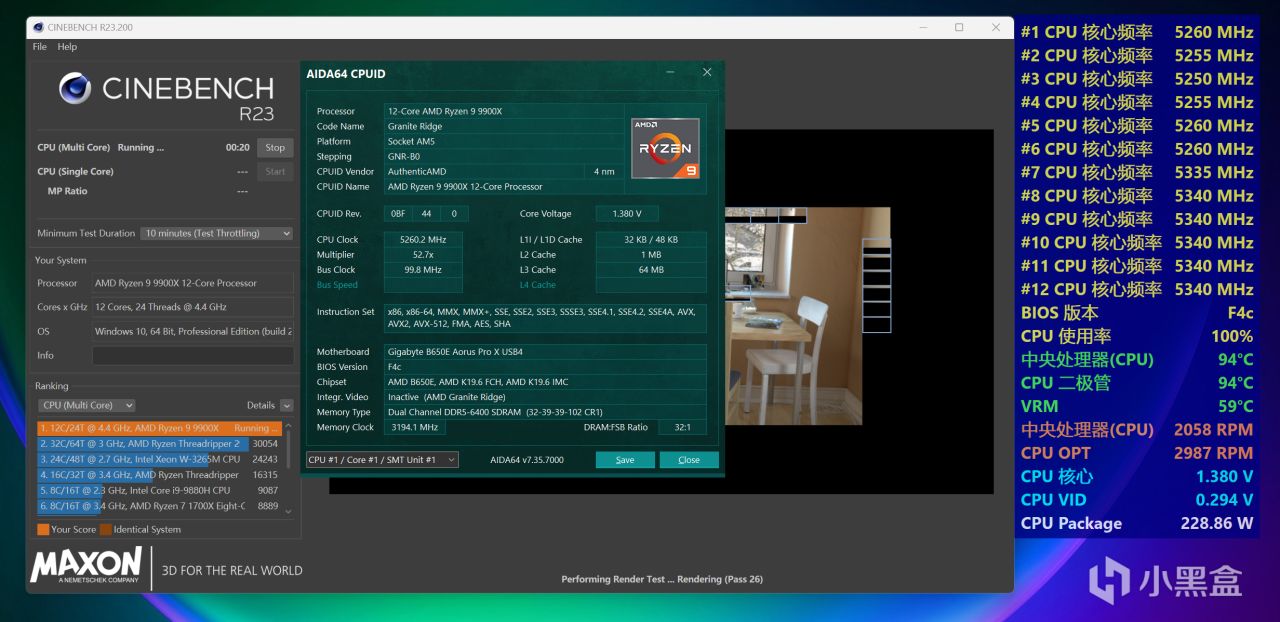Click the orange Your Score legend swatch
Screen dimensions: 1280x622
pyautogui.click(x=43, y=530)
